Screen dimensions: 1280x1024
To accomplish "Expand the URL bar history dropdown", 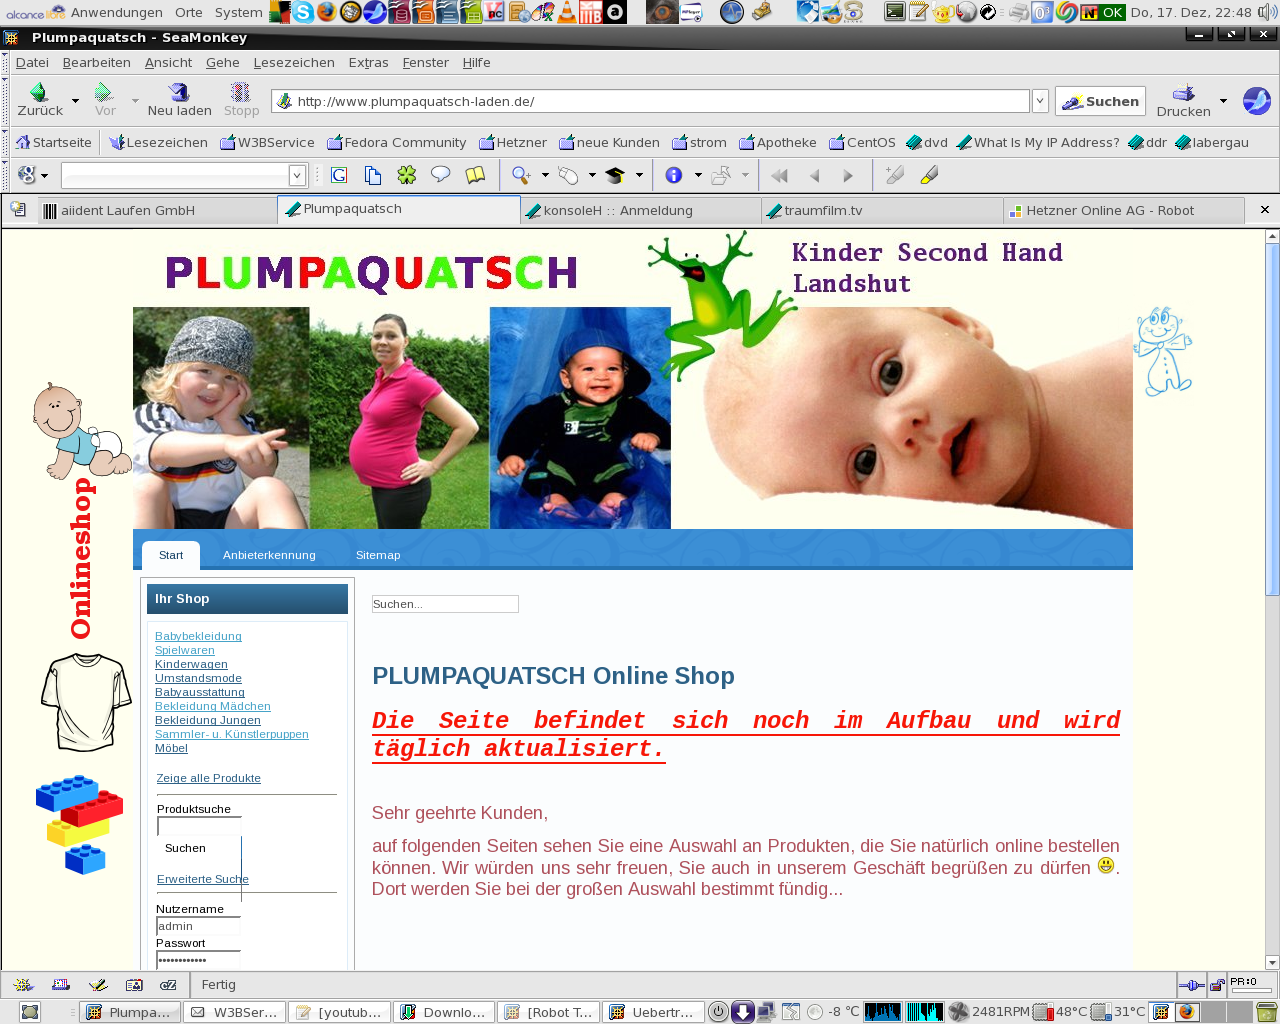I will [1040, 101].
